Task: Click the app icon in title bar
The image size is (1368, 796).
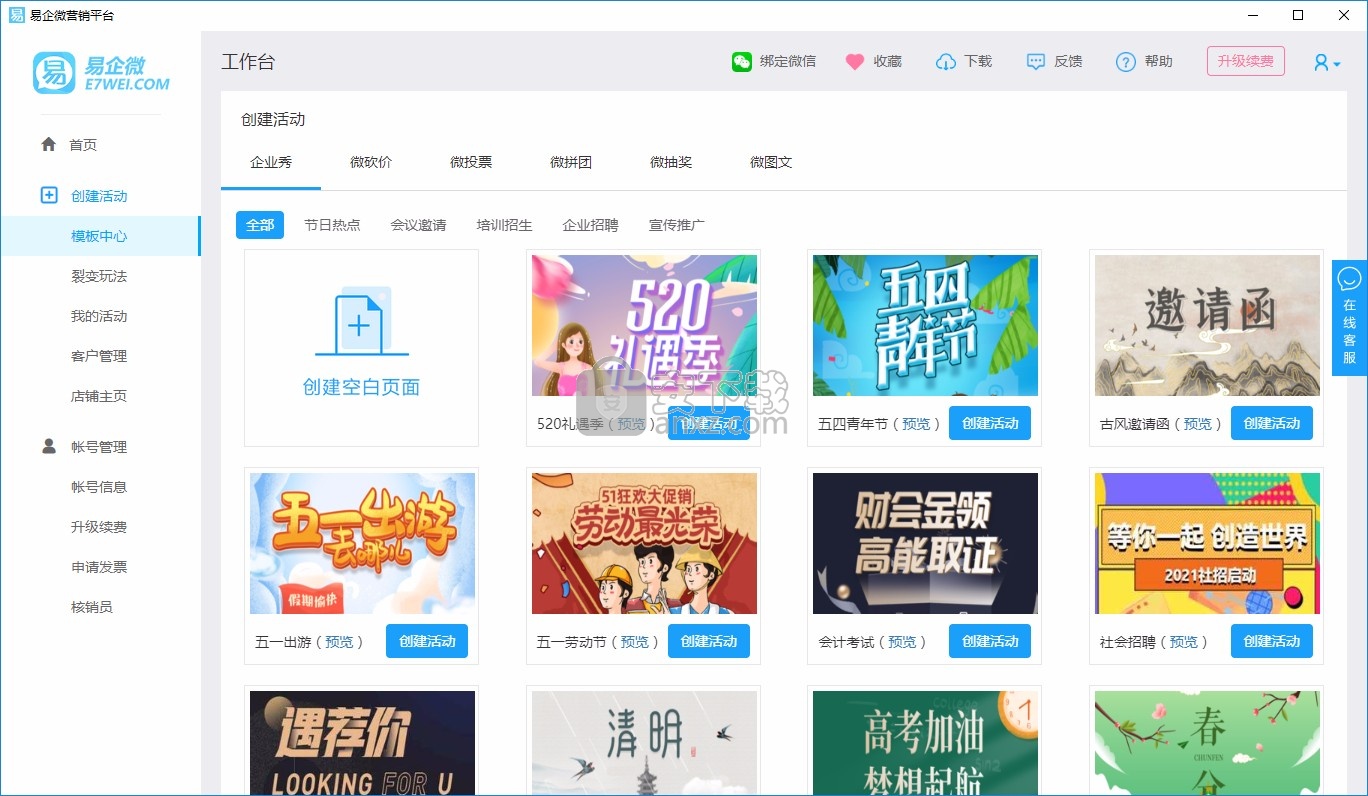Action: [x=17, y=15]
